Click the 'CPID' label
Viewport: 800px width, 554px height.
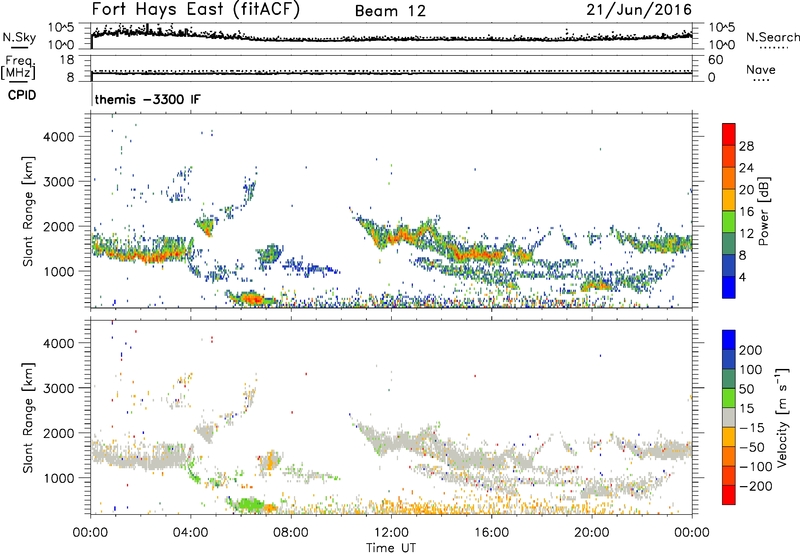[22, 95]
